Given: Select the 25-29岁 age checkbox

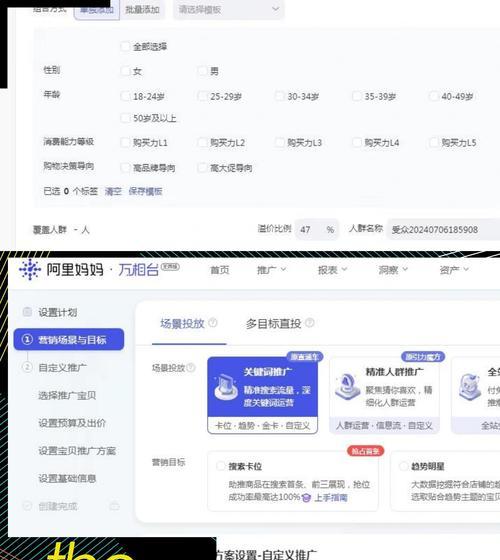Looking at the screenshot, I should 202,96.
